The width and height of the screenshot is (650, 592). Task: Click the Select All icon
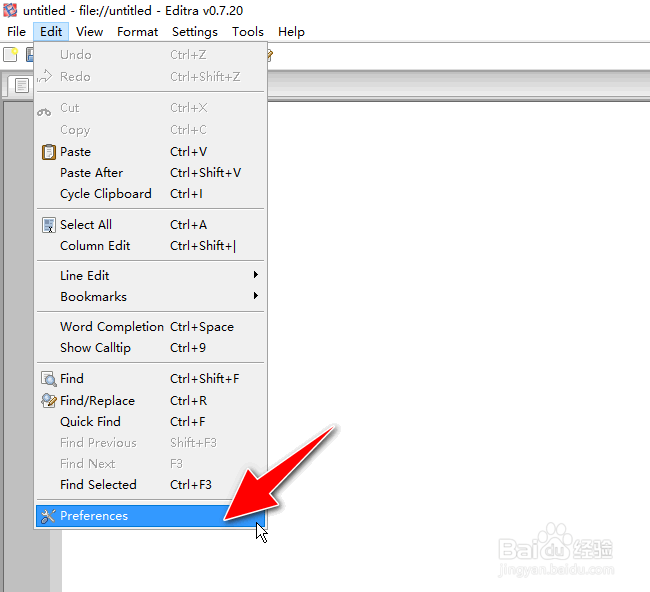pos(49,225)
